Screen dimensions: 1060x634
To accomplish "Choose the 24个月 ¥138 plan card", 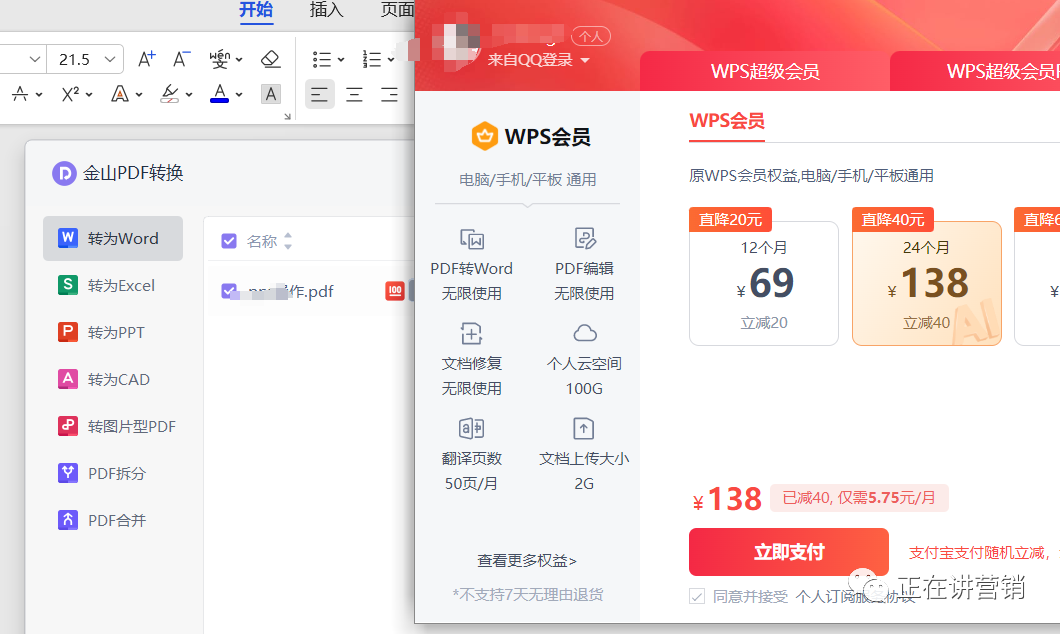I will [927, 283].
